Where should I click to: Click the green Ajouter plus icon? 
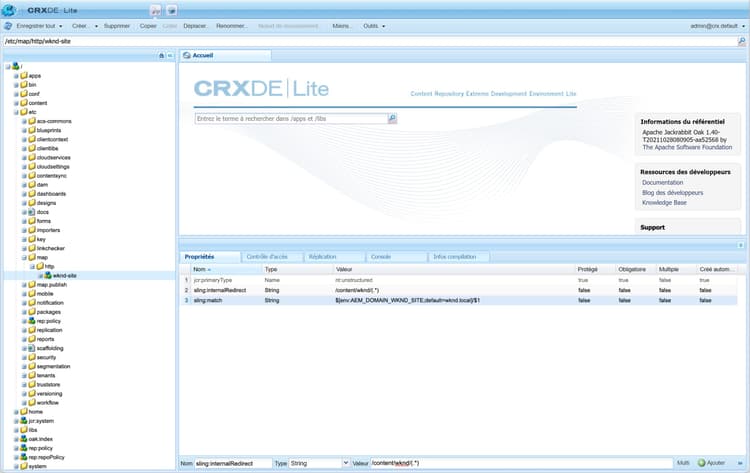pyautogui.click(x=701, y=463)
